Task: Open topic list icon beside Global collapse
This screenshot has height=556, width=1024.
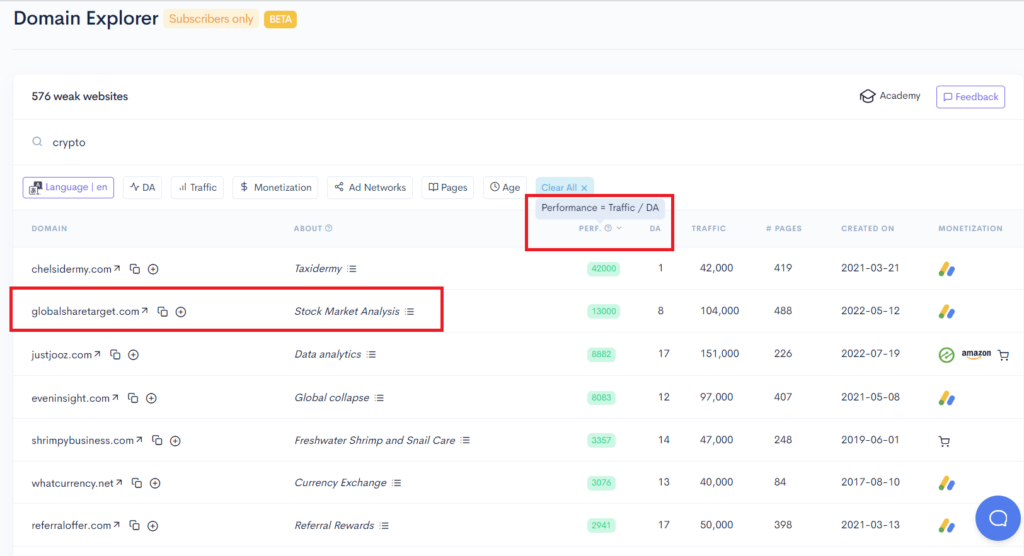Action: pyautogui.click(x=379, y=398)
